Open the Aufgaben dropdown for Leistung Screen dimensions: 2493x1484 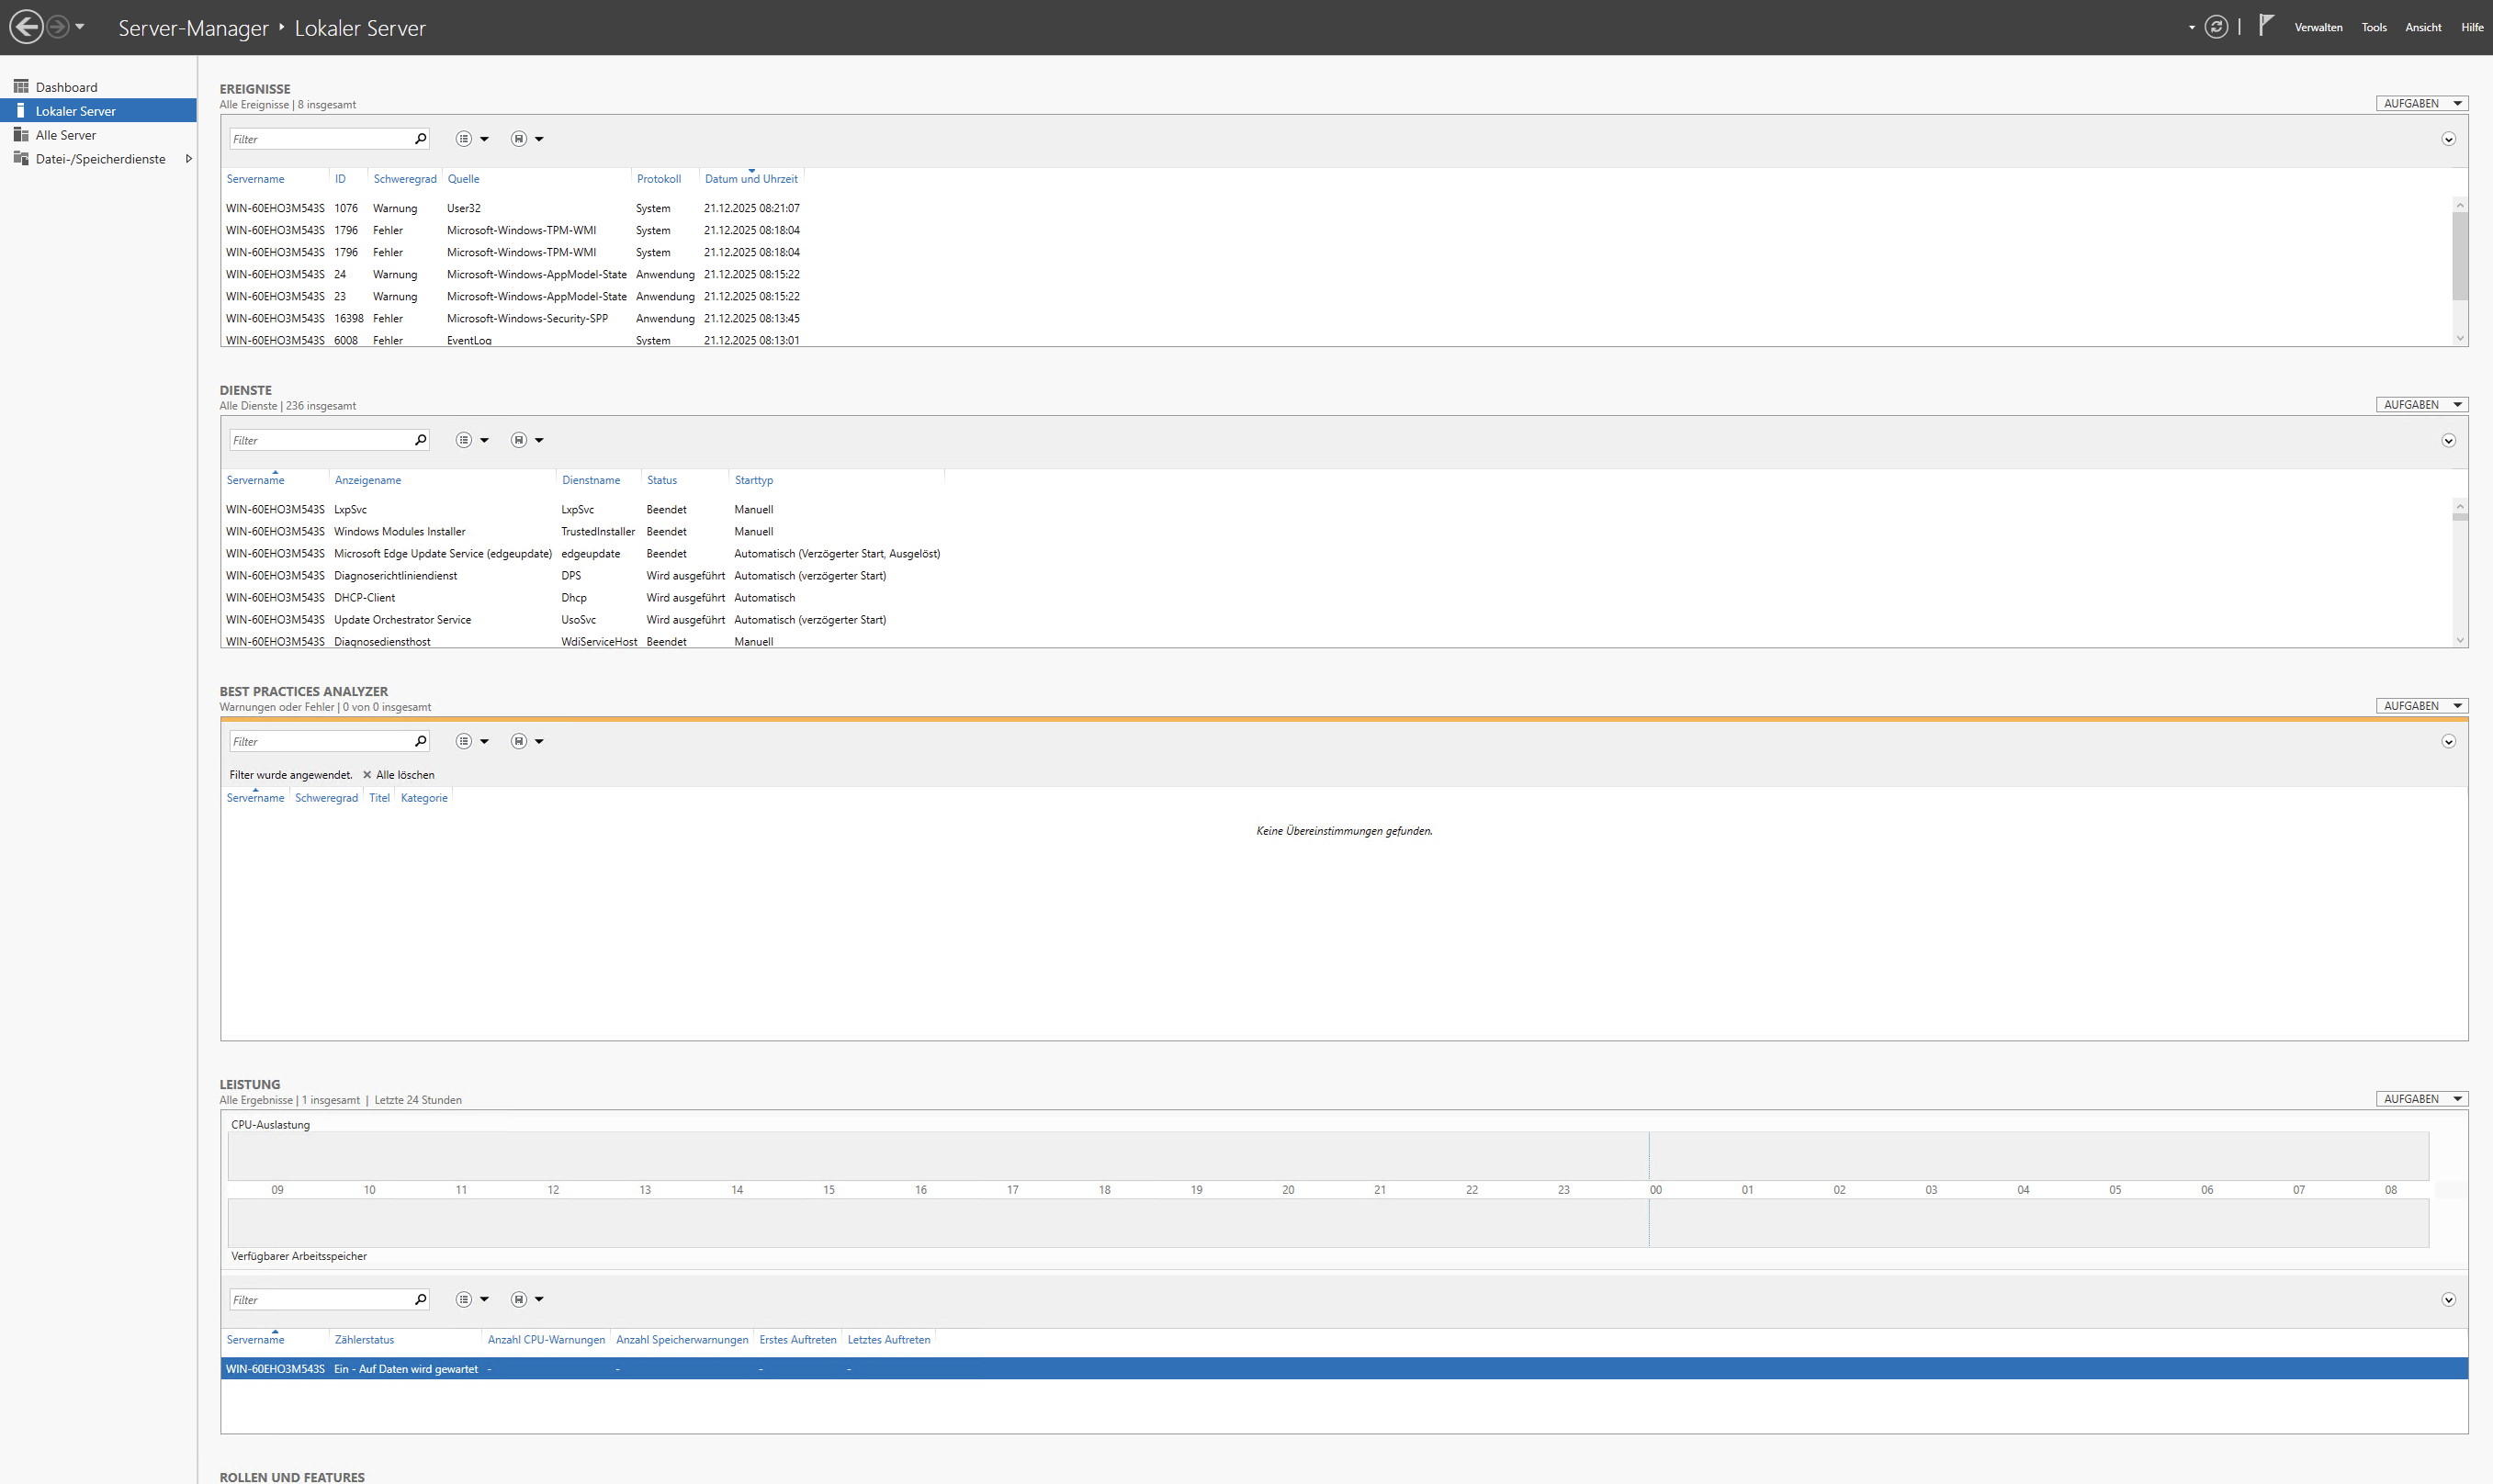click(x=2421, y=1098)
